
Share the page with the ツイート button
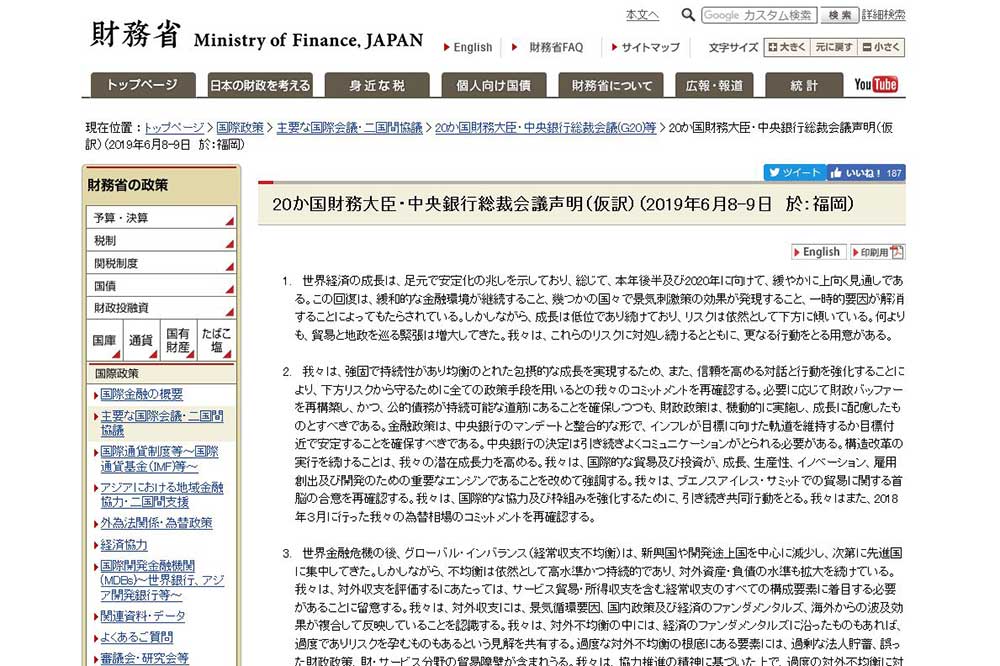point(795,173)
